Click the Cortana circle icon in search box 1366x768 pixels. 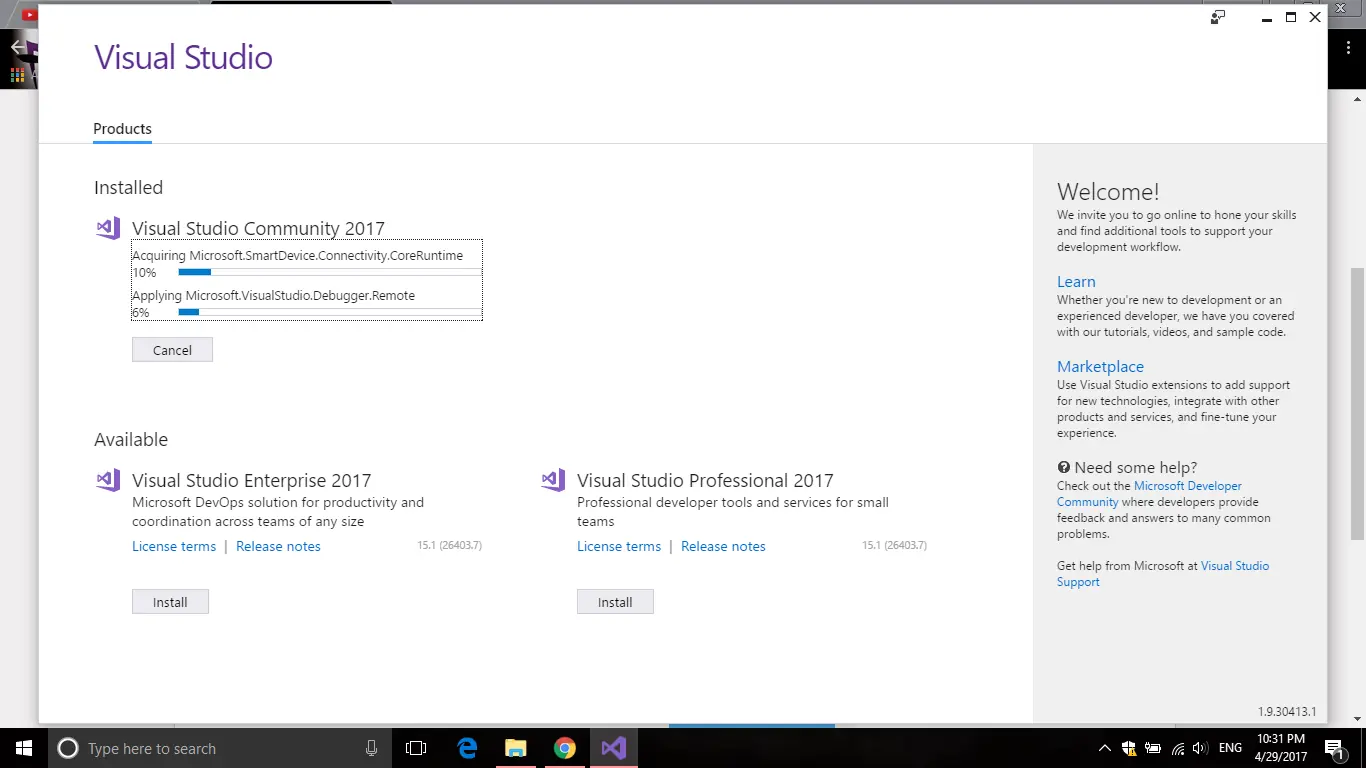pos(68,748)
